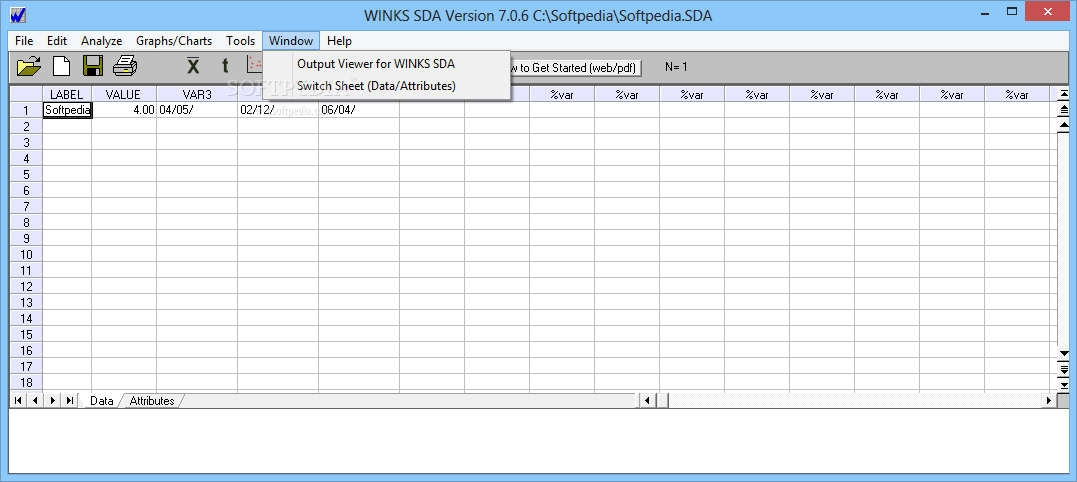Image resolution: width=1077 pixels, height=482 pixels.
Task: Run descriptive statistics via x-bar icon
Action: [194, 66]
